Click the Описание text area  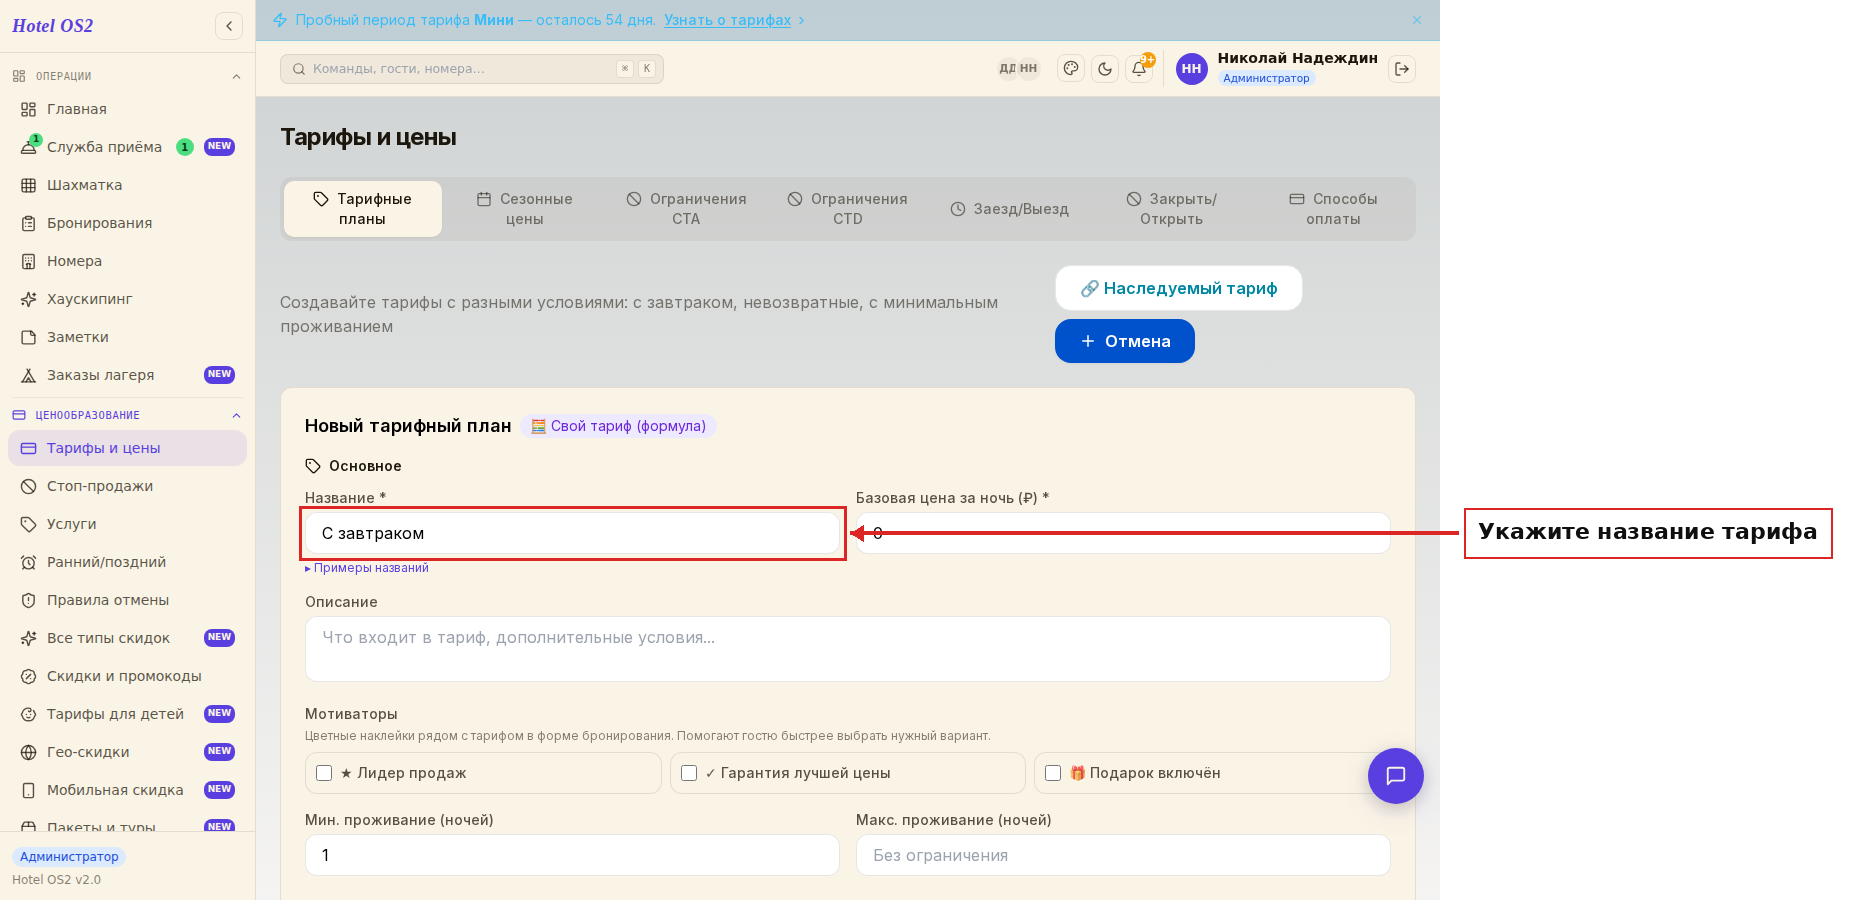[x=848, y=649]
